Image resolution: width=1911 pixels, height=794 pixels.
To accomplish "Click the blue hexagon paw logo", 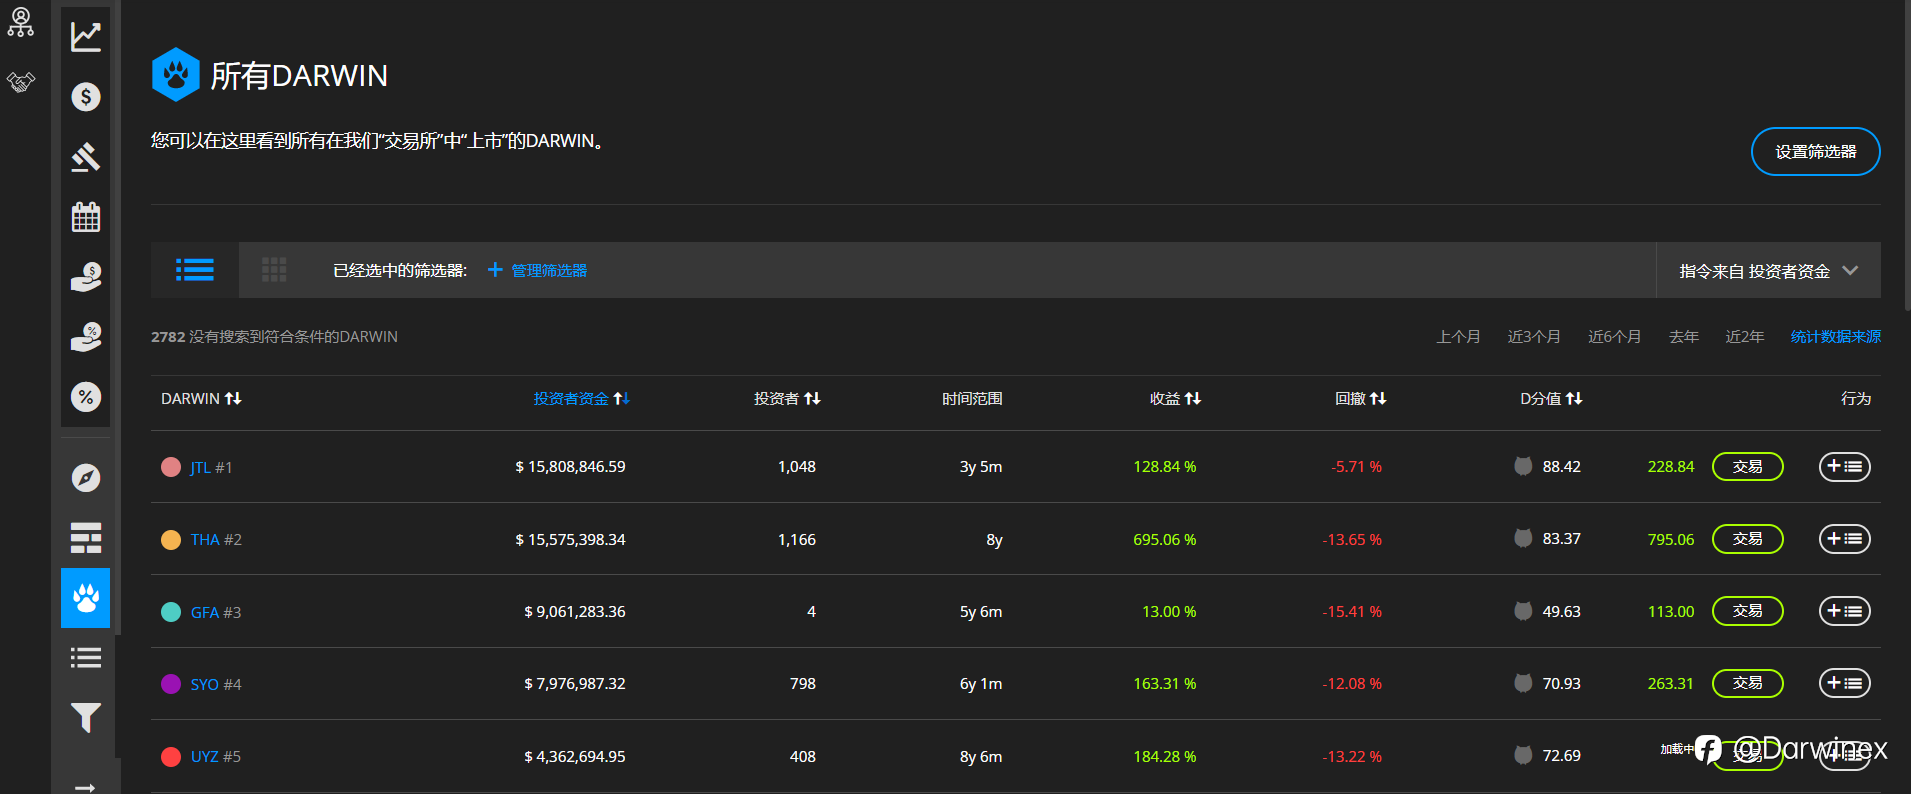I will [176, 75].
